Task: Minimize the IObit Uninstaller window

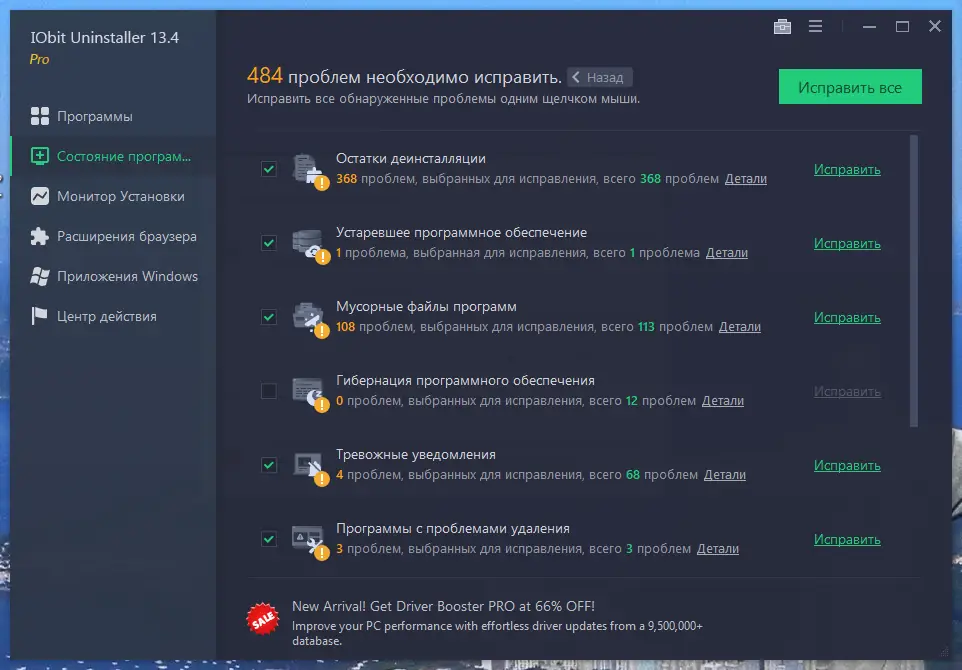Action: 869,26
